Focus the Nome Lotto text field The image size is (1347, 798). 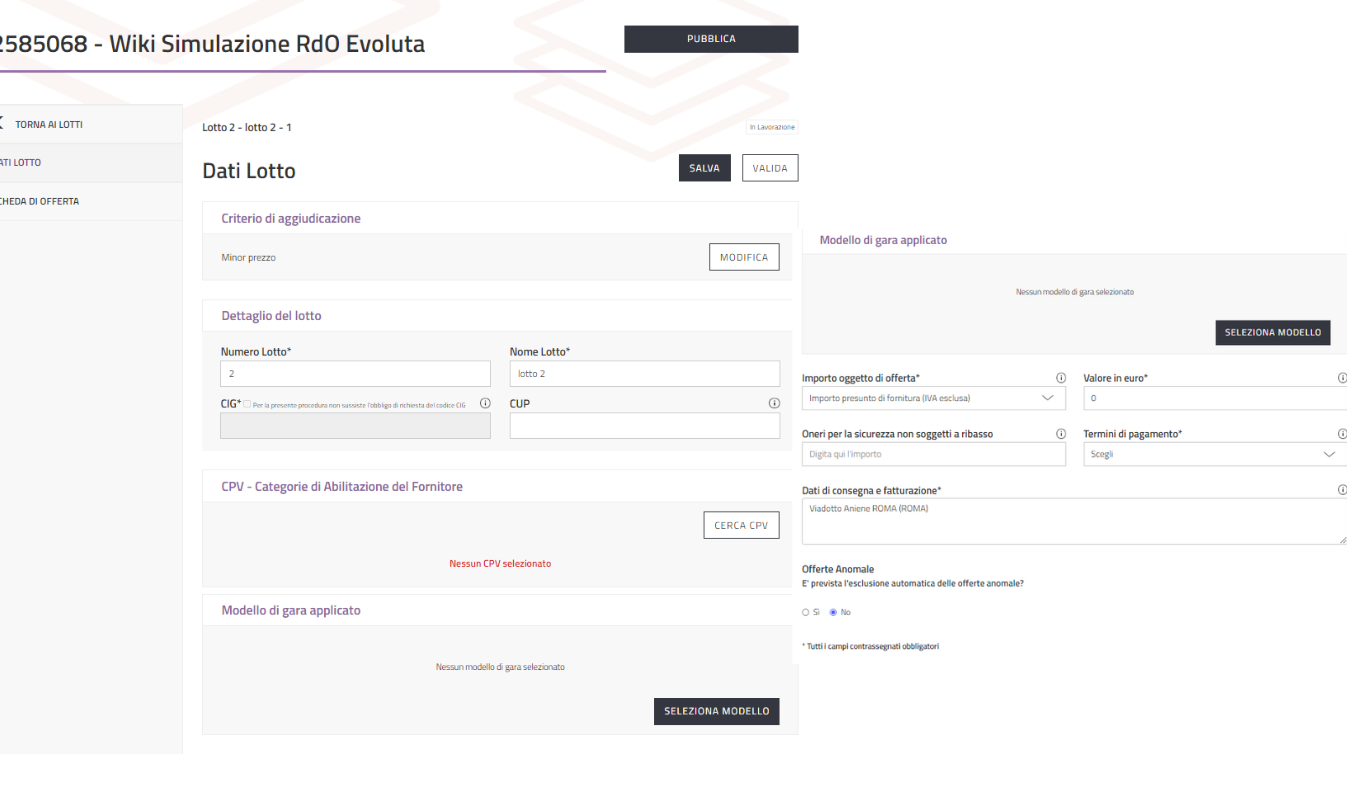pyautogui.click(x=644, y=374)
